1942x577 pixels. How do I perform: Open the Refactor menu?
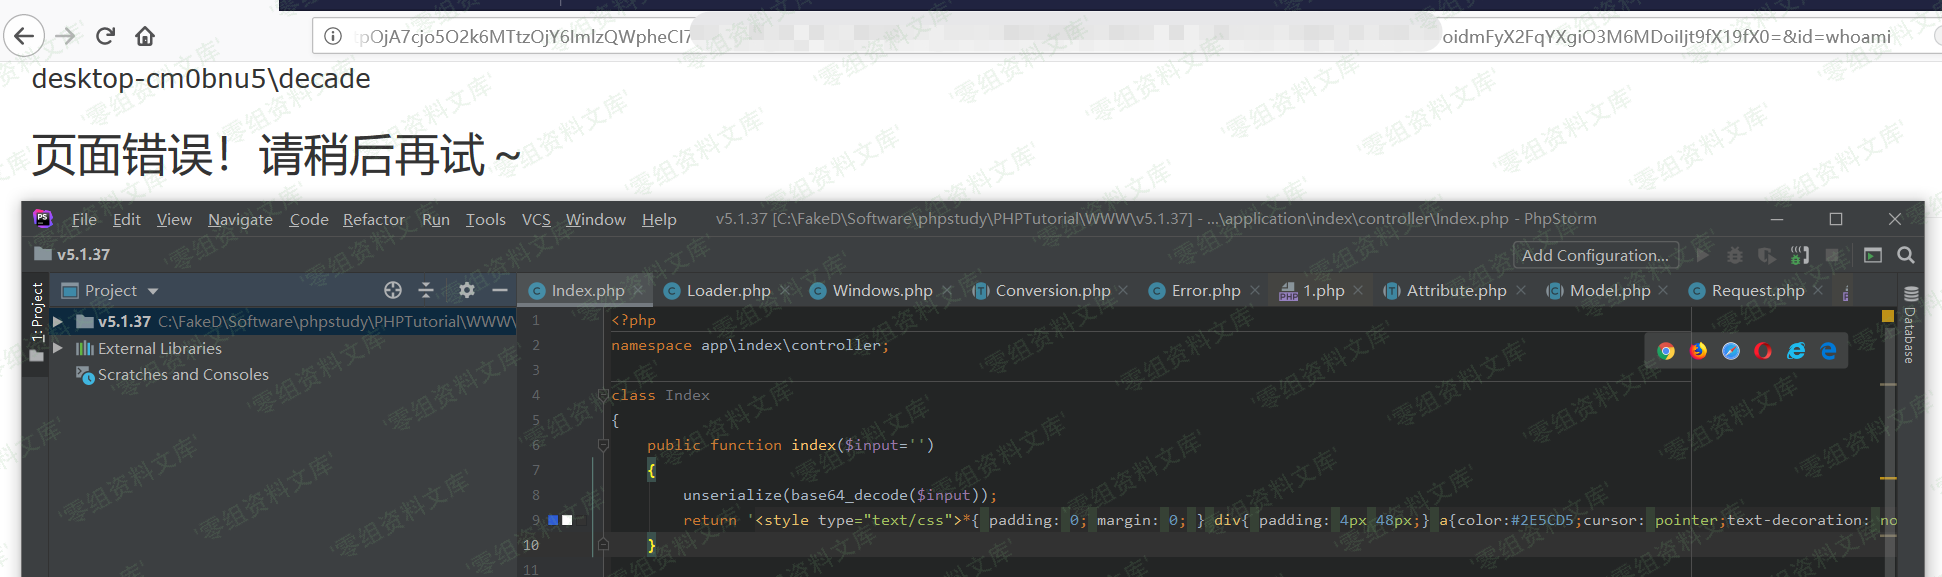coord(373,219)
